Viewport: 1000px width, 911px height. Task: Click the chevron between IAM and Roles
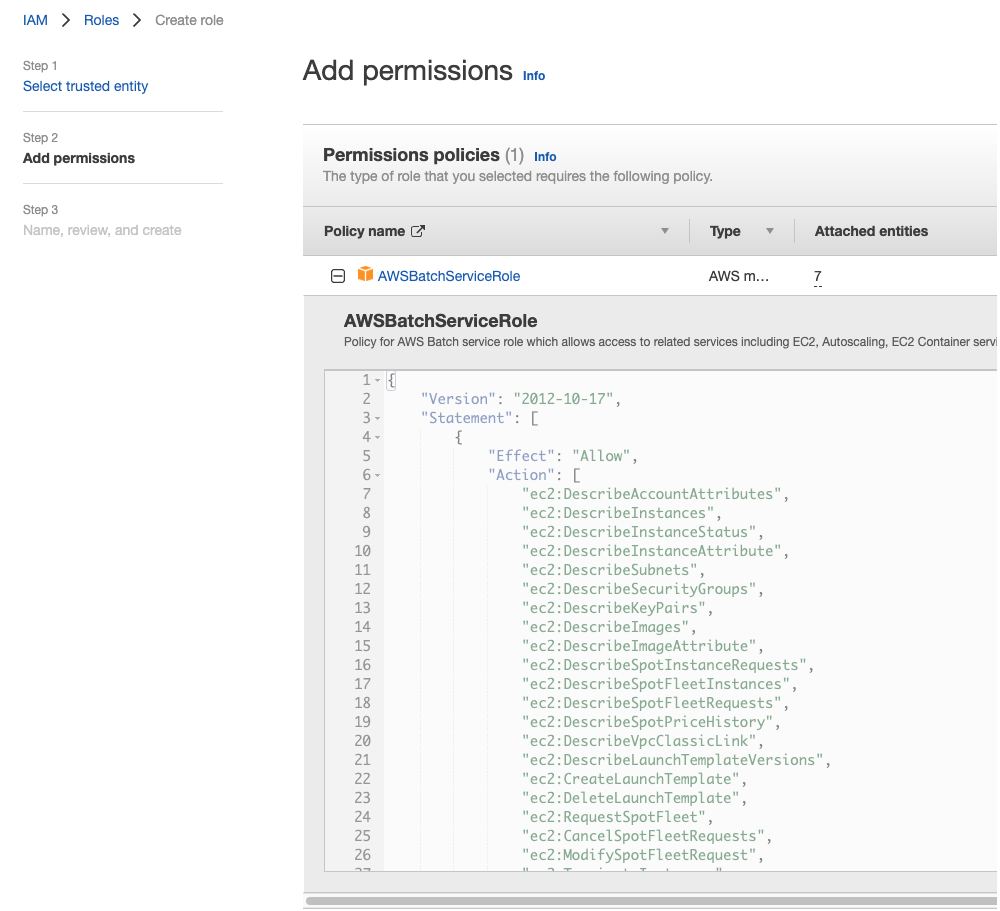pyautogui.click(x=66, y=20)
